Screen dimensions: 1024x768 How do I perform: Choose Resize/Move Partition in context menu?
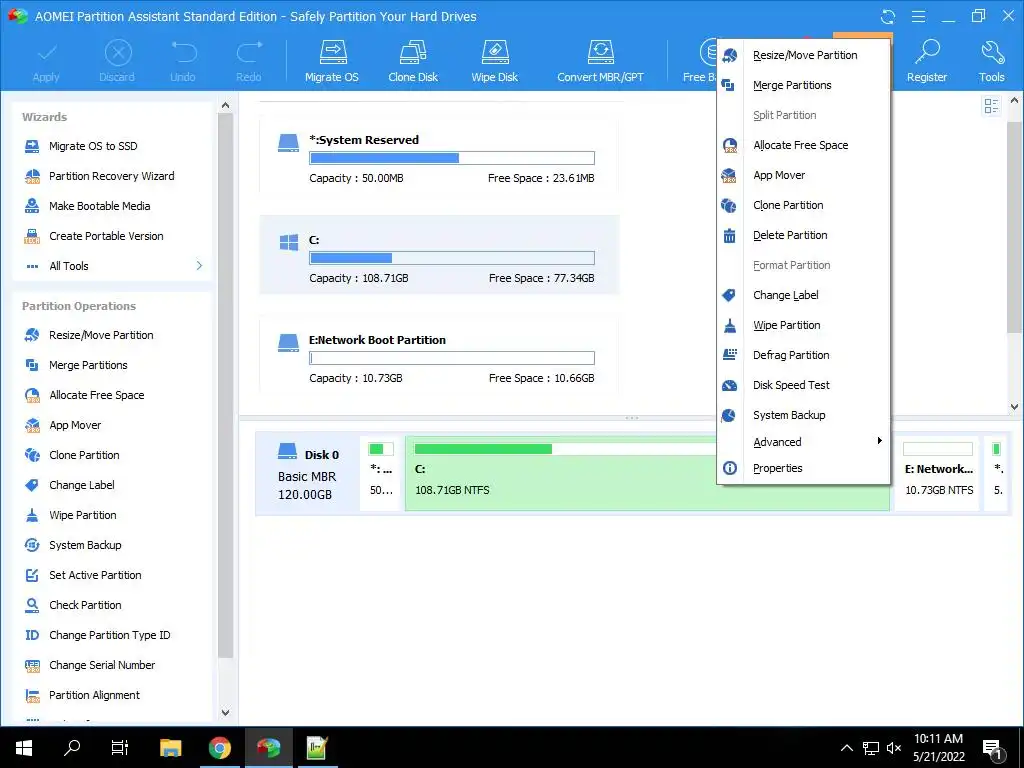point(803,56)
